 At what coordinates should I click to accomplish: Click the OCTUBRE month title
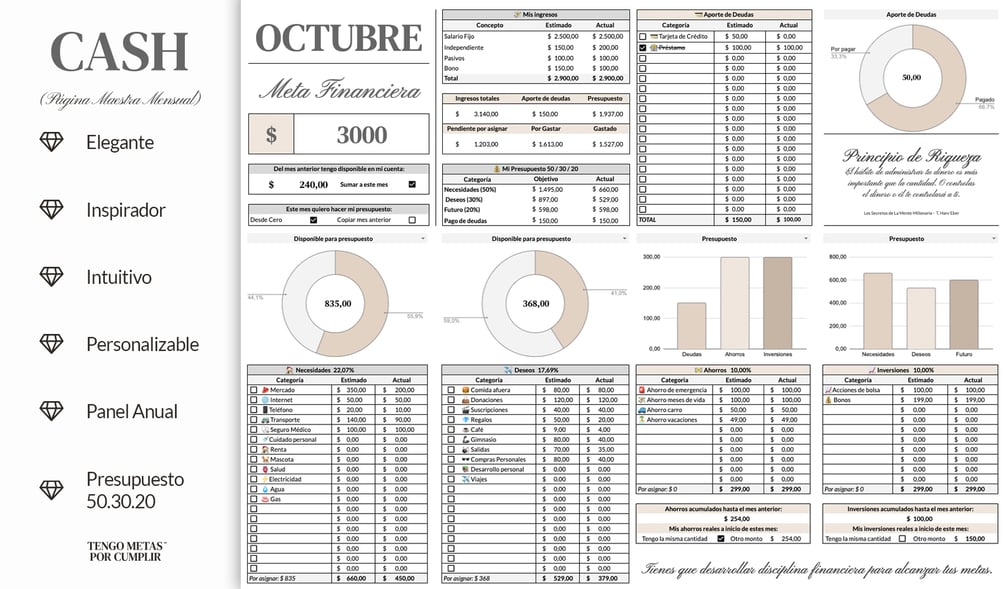tap(338, 38)
